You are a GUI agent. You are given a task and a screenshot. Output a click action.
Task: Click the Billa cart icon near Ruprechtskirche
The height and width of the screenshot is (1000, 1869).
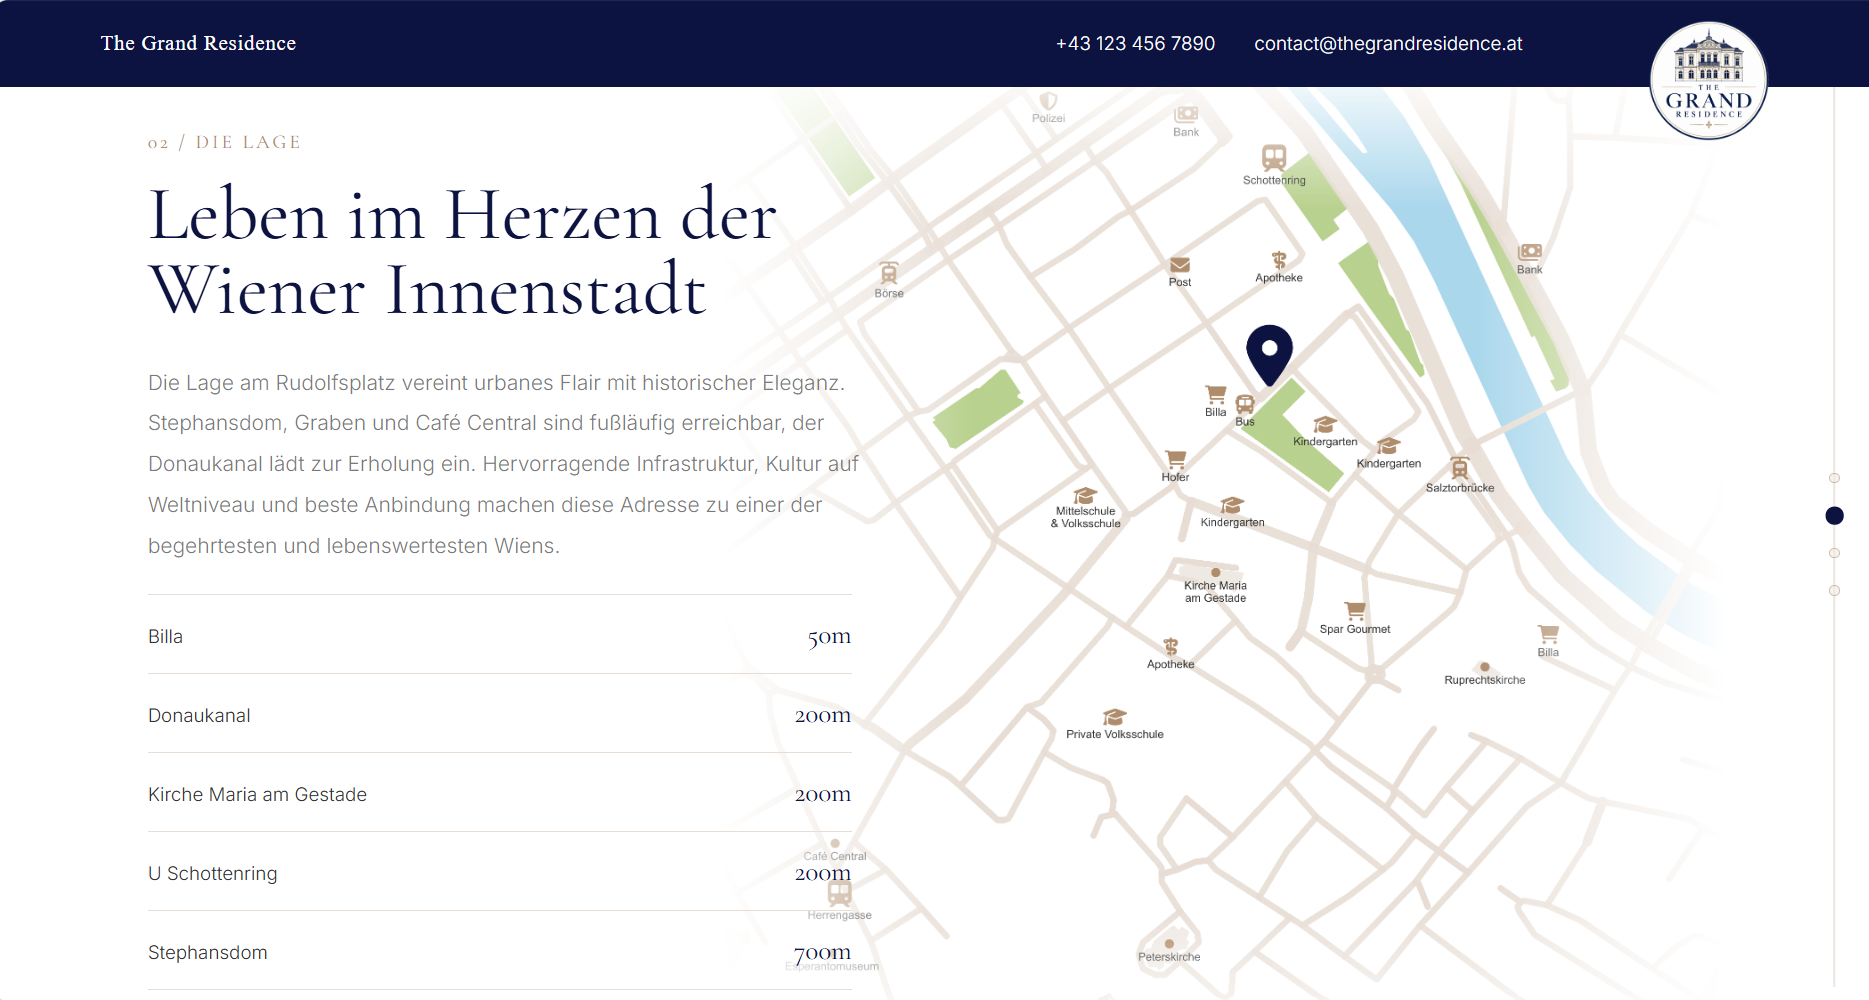point(1548,634)
